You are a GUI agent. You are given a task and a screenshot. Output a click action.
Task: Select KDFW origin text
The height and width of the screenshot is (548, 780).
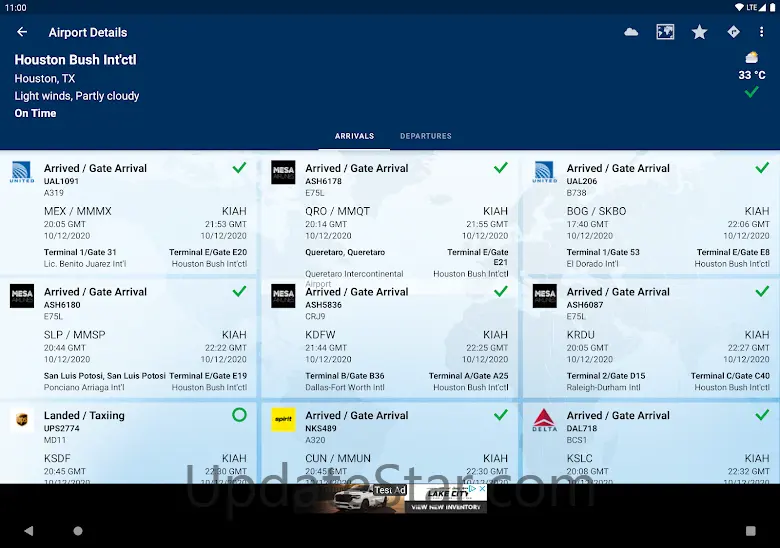coord(320,335)
